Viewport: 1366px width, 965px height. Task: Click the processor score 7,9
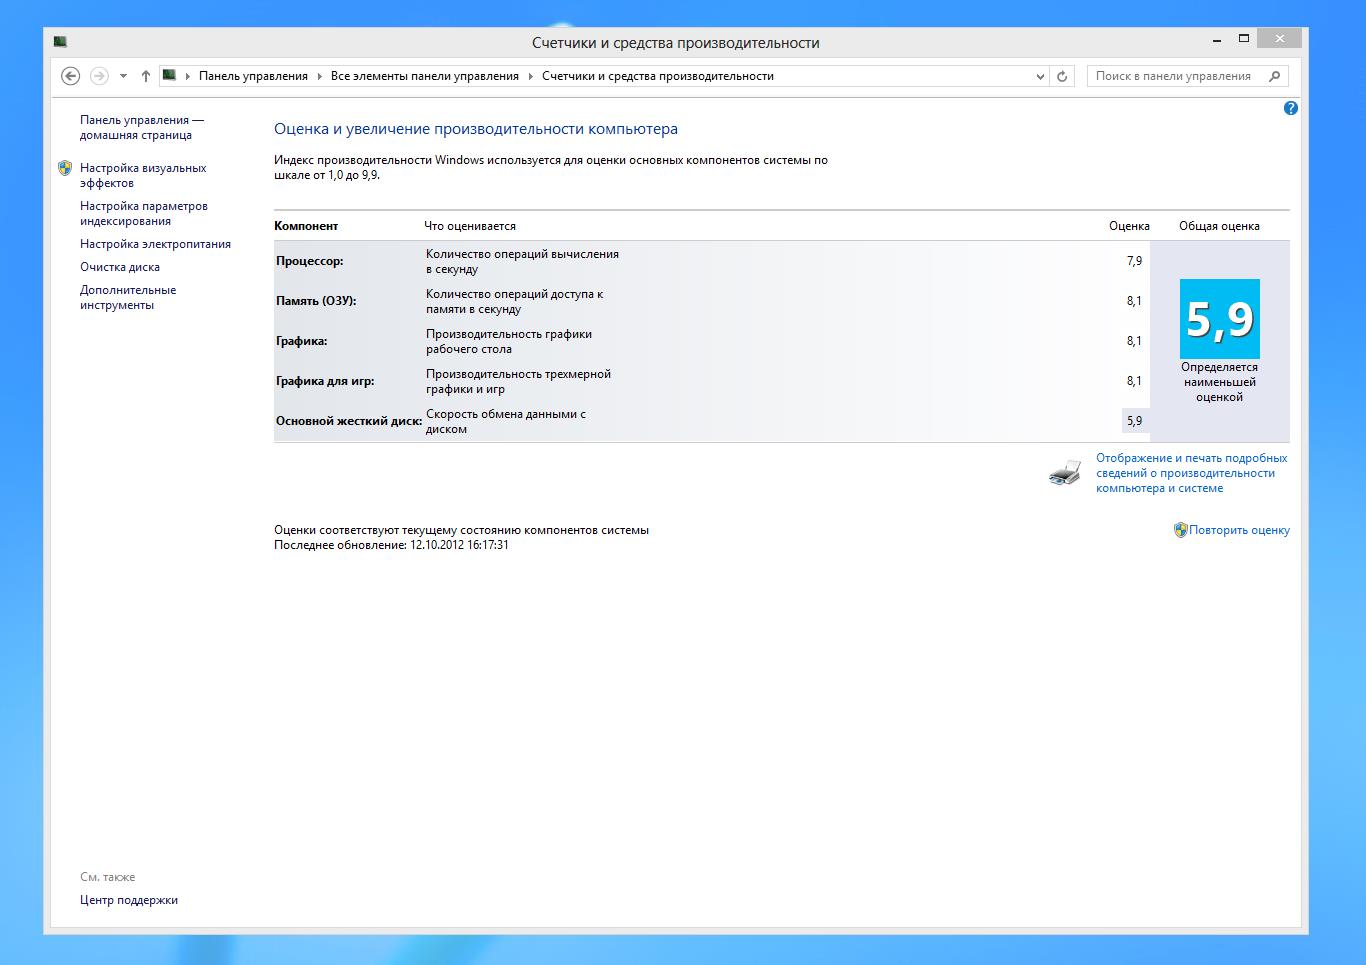click(x=1134, y=261)
